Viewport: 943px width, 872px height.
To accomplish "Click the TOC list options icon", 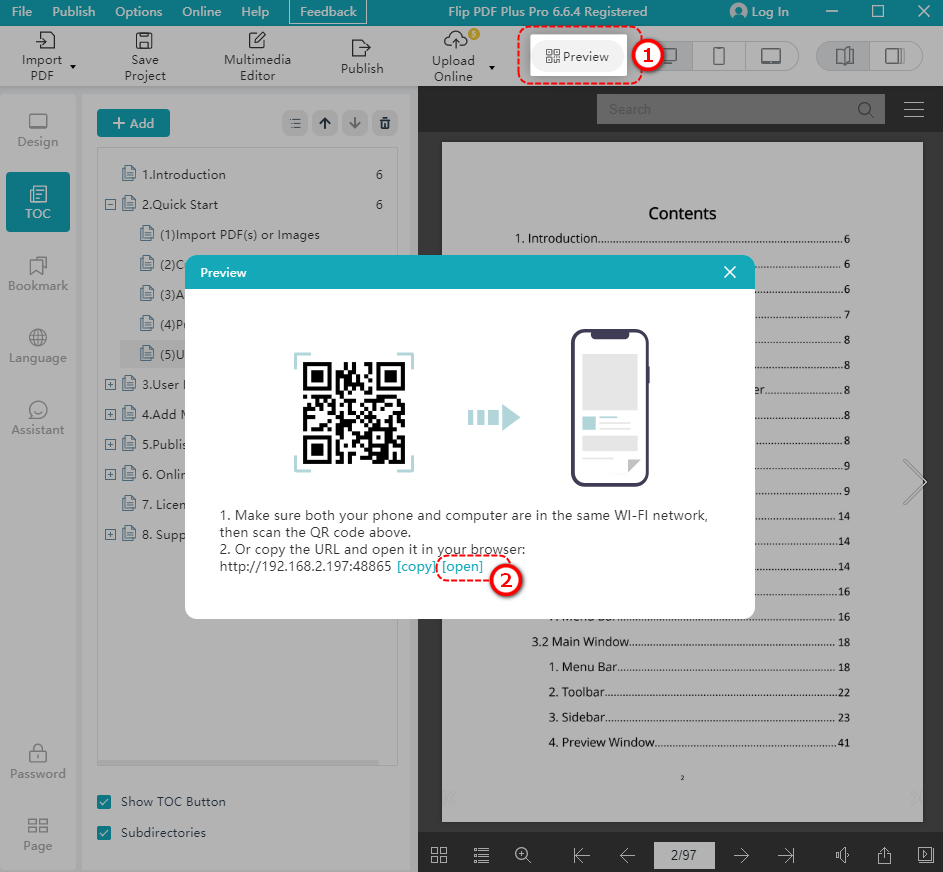I will click(295, 123).
